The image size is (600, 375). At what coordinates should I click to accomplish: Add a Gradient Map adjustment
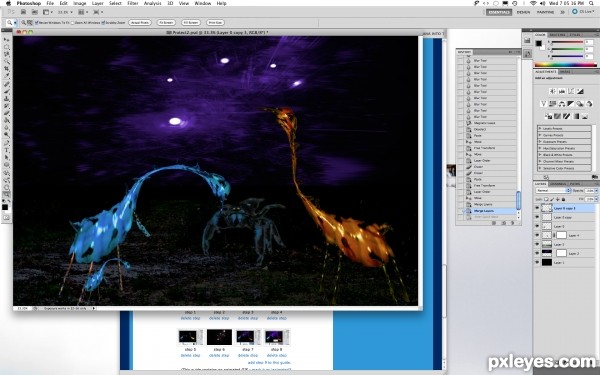click(576, 116)
